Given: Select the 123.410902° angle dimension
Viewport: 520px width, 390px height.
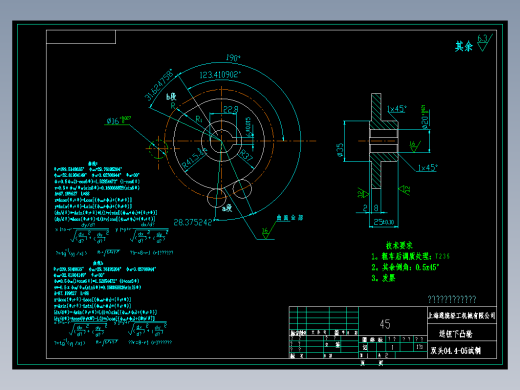Looking at the screenshot, I should coord(220,75).
